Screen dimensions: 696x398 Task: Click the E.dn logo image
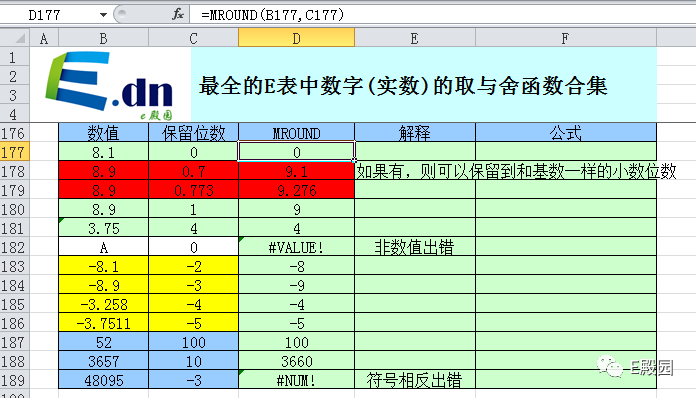110,85
